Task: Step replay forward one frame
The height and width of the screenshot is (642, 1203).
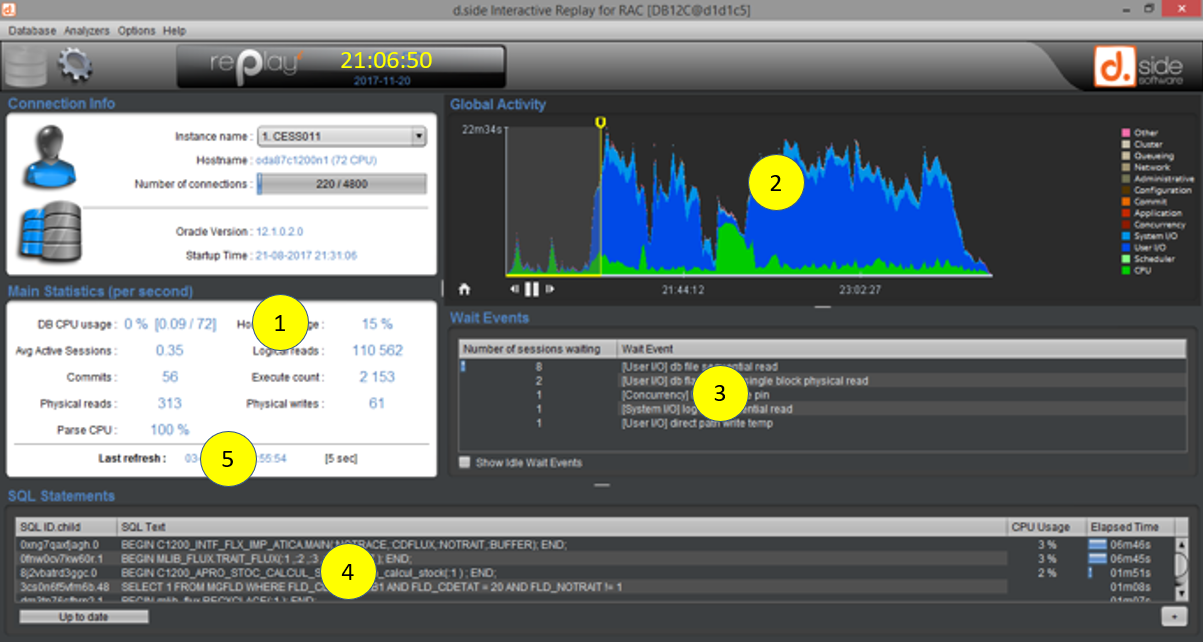Action: point(549,289)
